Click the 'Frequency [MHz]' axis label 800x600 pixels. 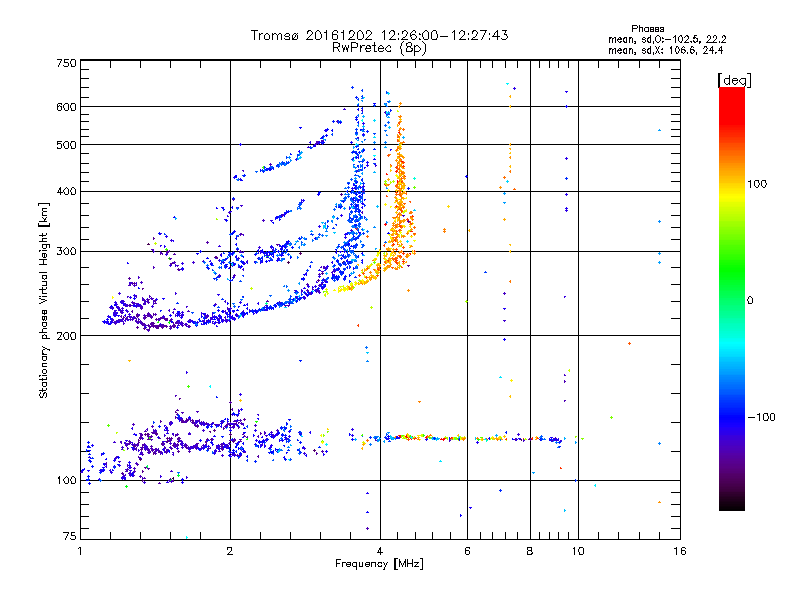(379, 564)
